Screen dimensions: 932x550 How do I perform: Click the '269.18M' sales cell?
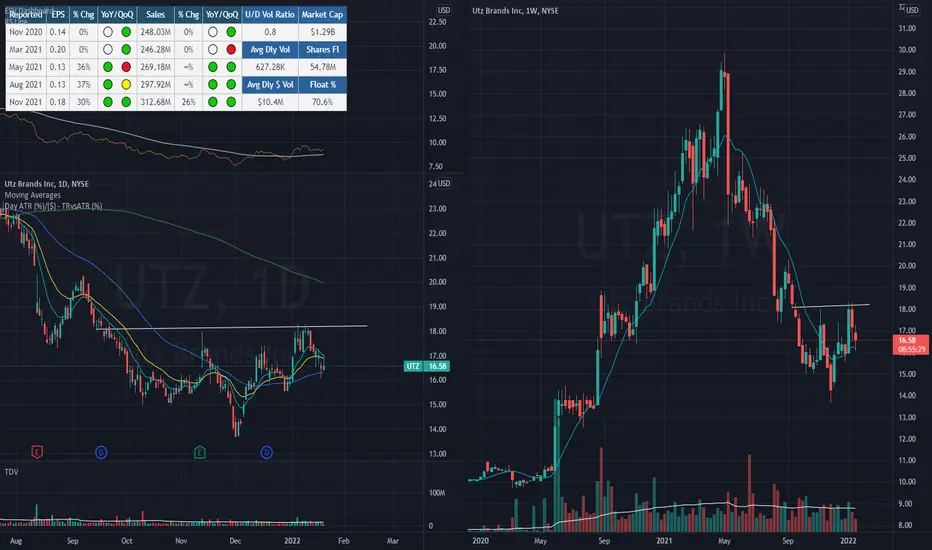pyautogui.click(x=156, y=67)
